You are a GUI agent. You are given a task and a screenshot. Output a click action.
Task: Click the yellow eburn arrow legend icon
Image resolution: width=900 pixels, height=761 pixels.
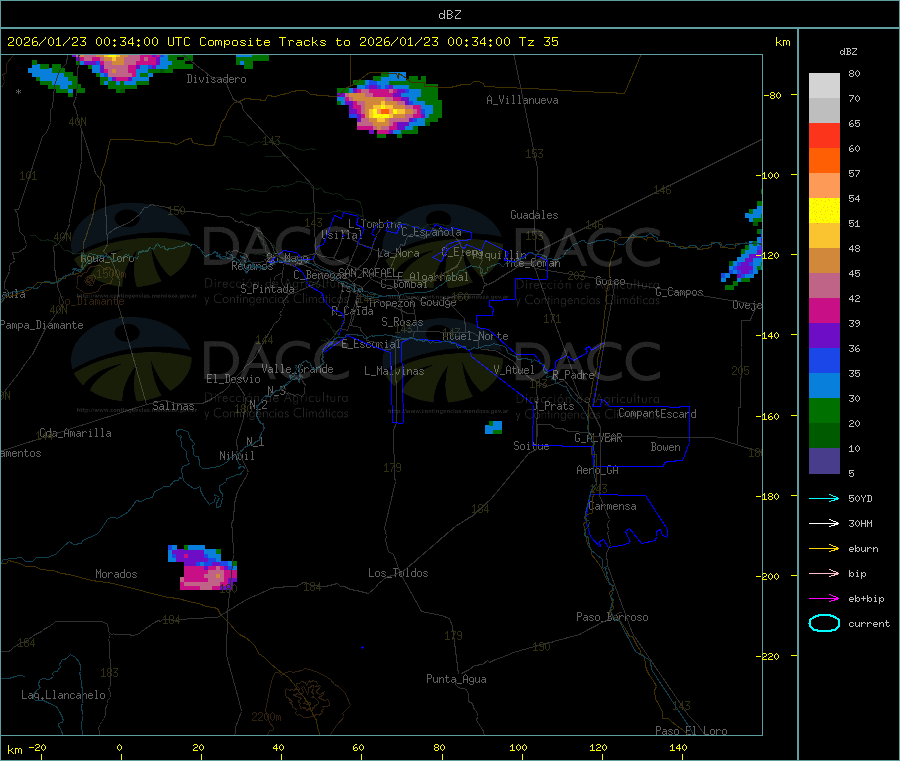tap(824, 549)
